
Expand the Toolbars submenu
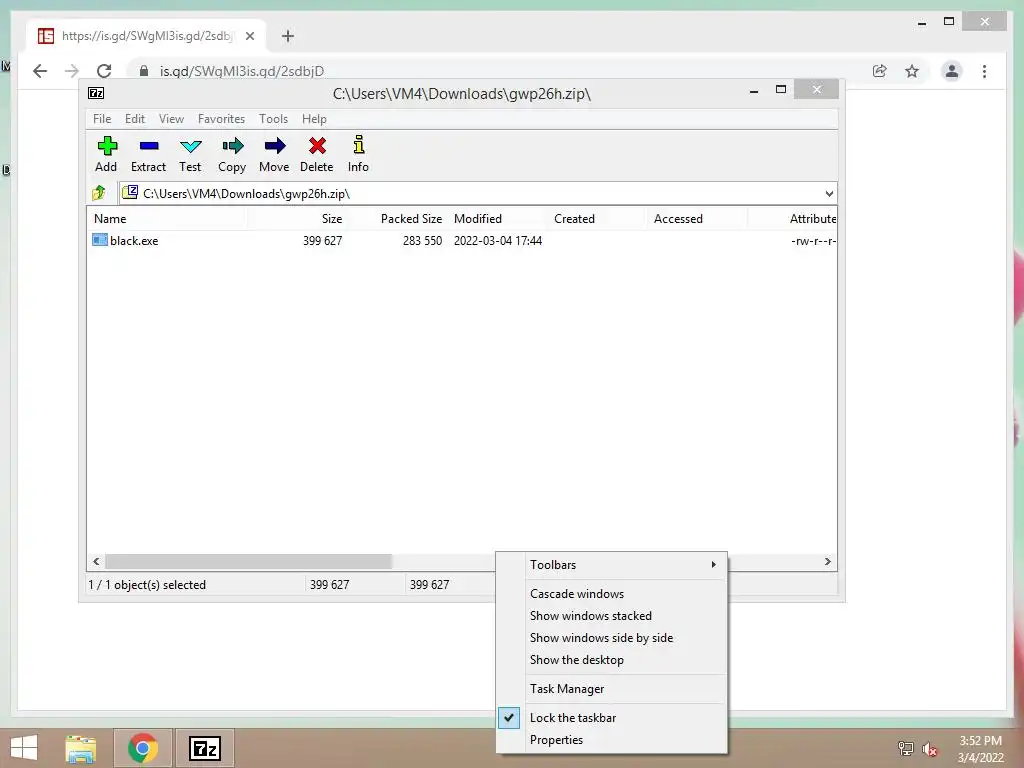(x=611, y=564)
